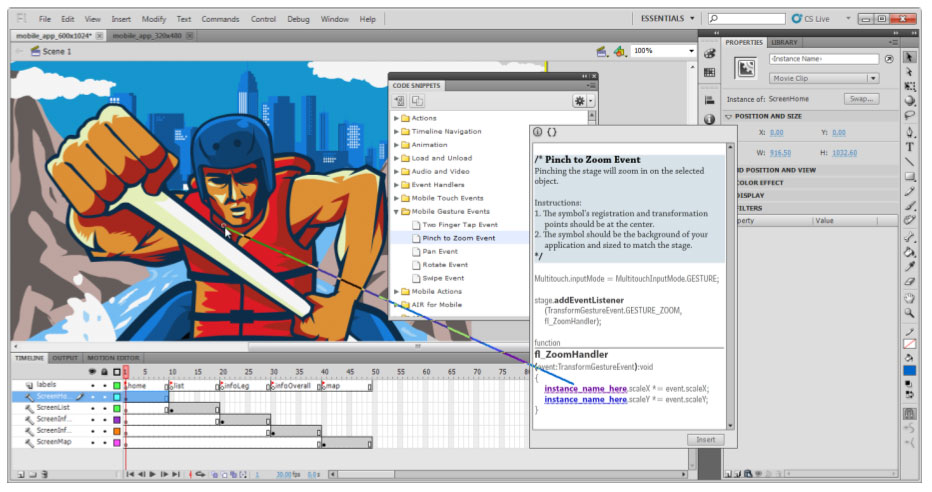
Task: Expand the Animation snippets folder
Action: tap(397, 145)
